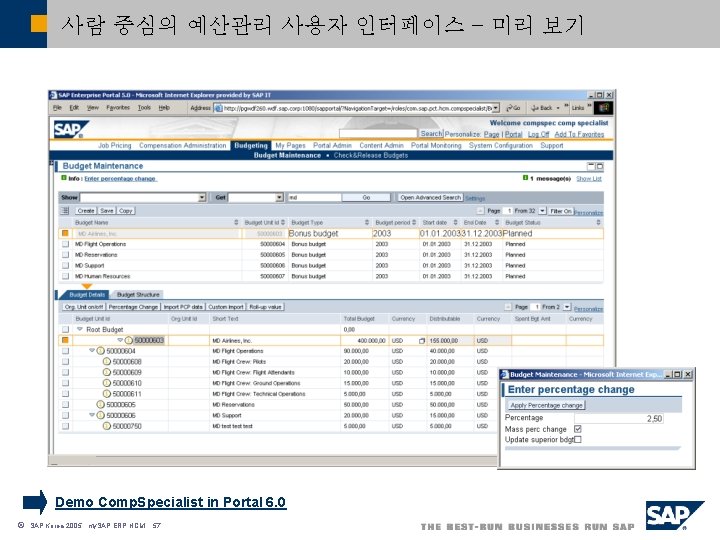Image resolution: width=720 pixels, height=540 pixels.
Task: Open the Job Pricing navigation tab
Action: click(x=114, y=146)
